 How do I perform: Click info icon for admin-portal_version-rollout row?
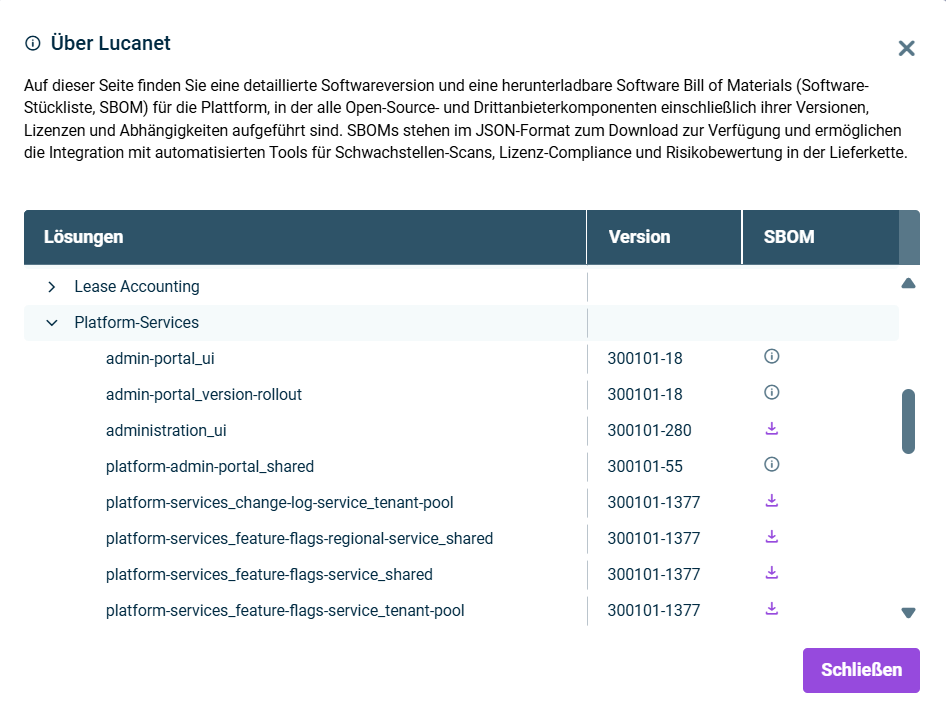point(771,392)
